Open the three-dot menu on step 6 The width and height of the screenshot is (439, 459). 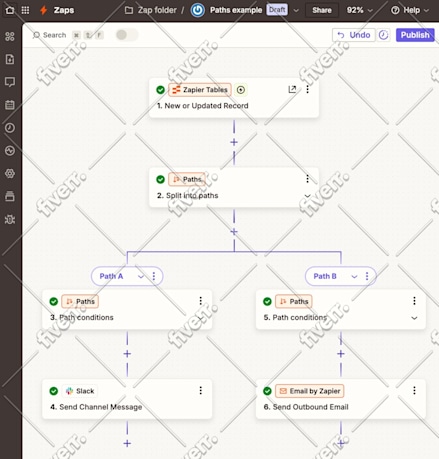click(x=414, y=391)
